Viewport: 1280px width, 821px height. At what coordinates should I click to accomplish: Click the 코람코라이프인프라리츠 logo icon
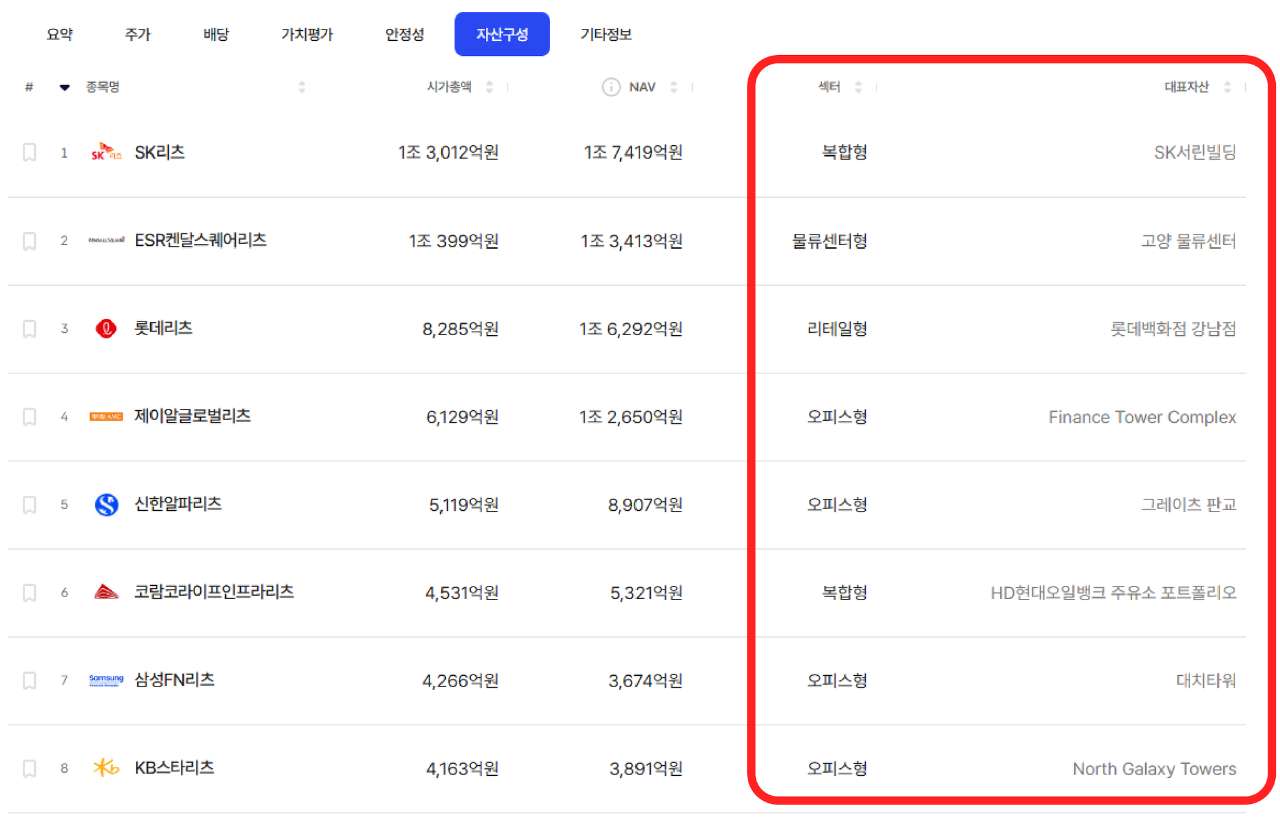(x=106, y=593)
